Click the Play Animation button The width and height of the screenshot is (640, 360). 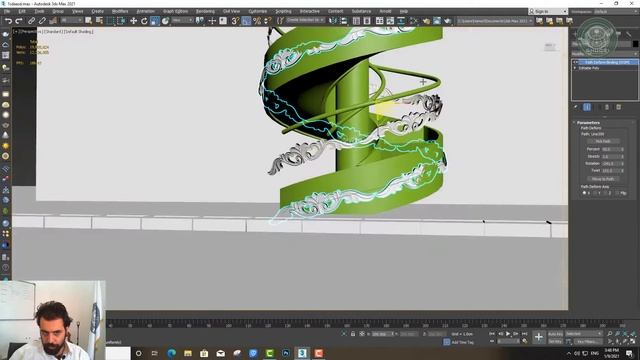[x=508, y=334]
